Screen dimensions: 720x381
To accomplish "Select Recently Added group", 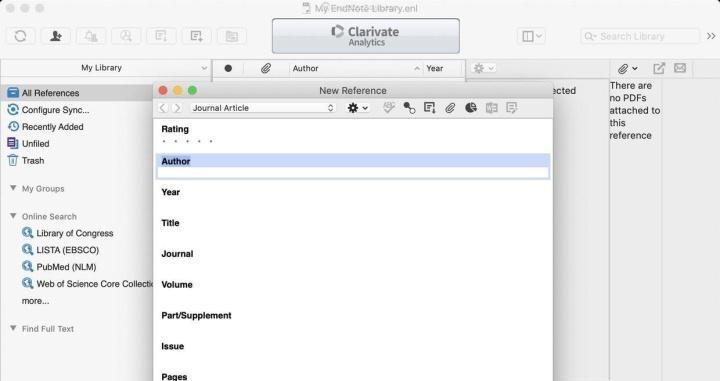I will pyautogui.click(x=52, y=127).
